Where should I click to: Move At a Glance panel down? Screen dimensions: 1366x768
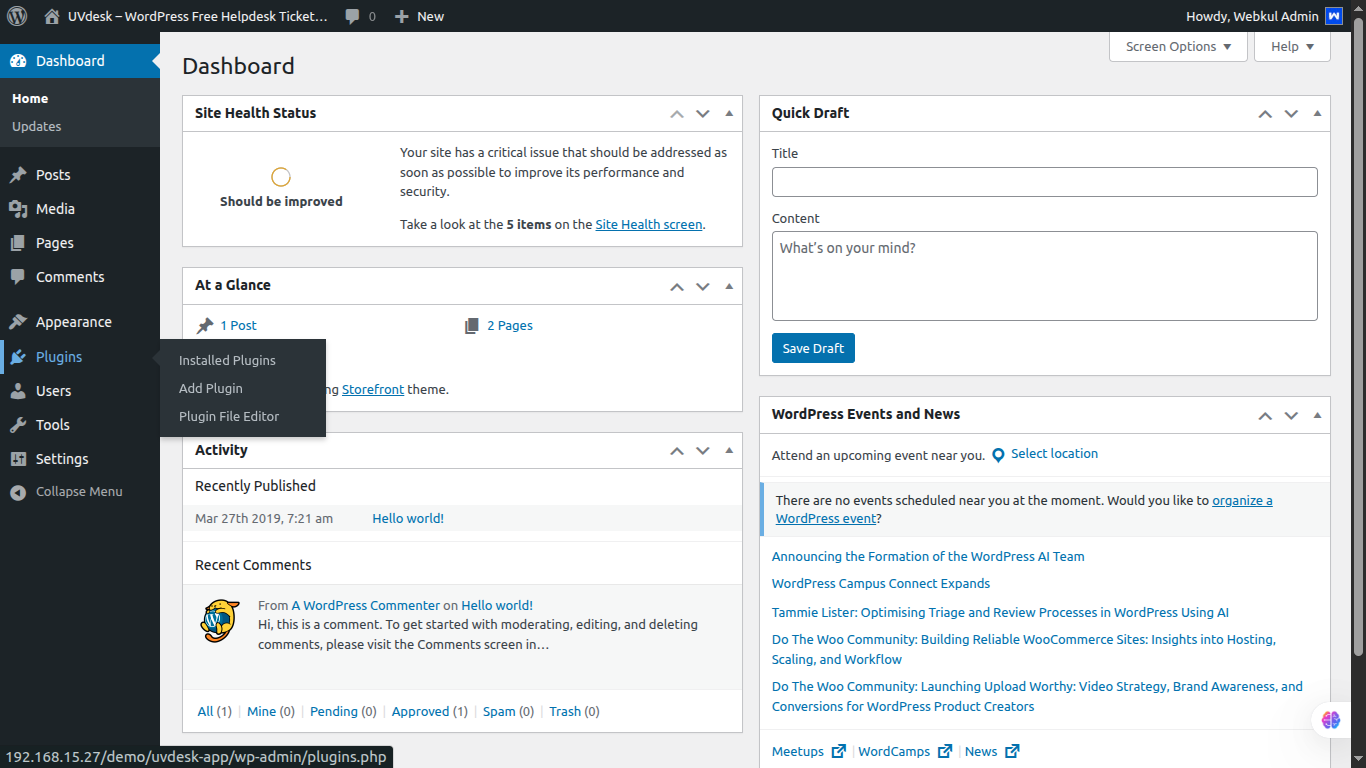[x=703, y=286]
